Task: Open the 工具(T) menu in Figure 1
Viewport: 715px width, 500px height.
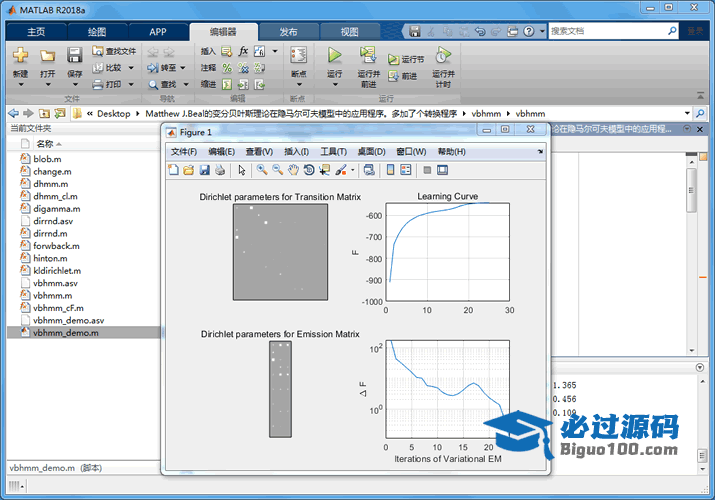Action: pyautogui.click(x=333, y=152)
